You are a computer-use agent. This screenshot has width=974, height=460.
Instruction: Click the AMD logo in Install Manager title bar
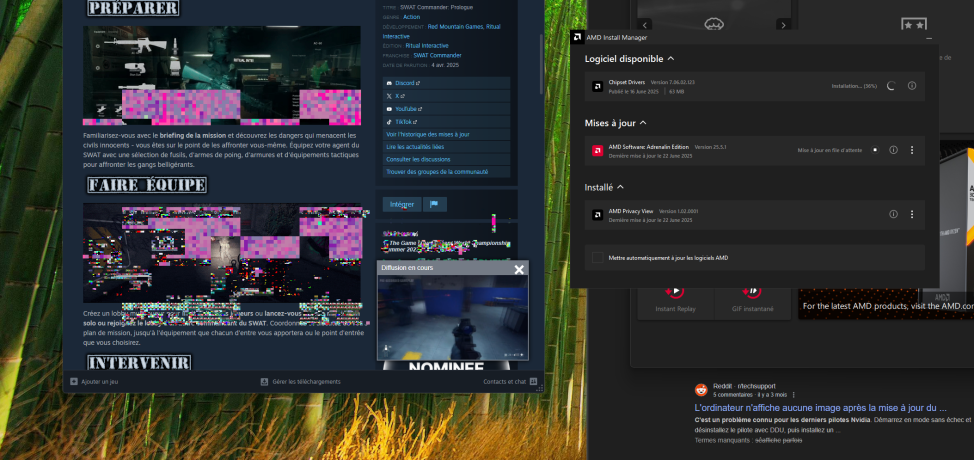pyautogui.click(x=577, y=37)
